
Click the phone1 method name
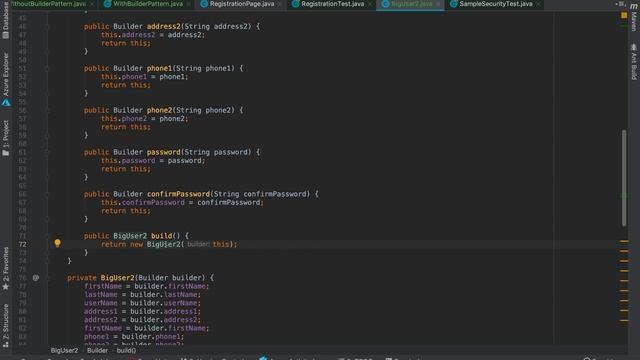coord(159,69)
